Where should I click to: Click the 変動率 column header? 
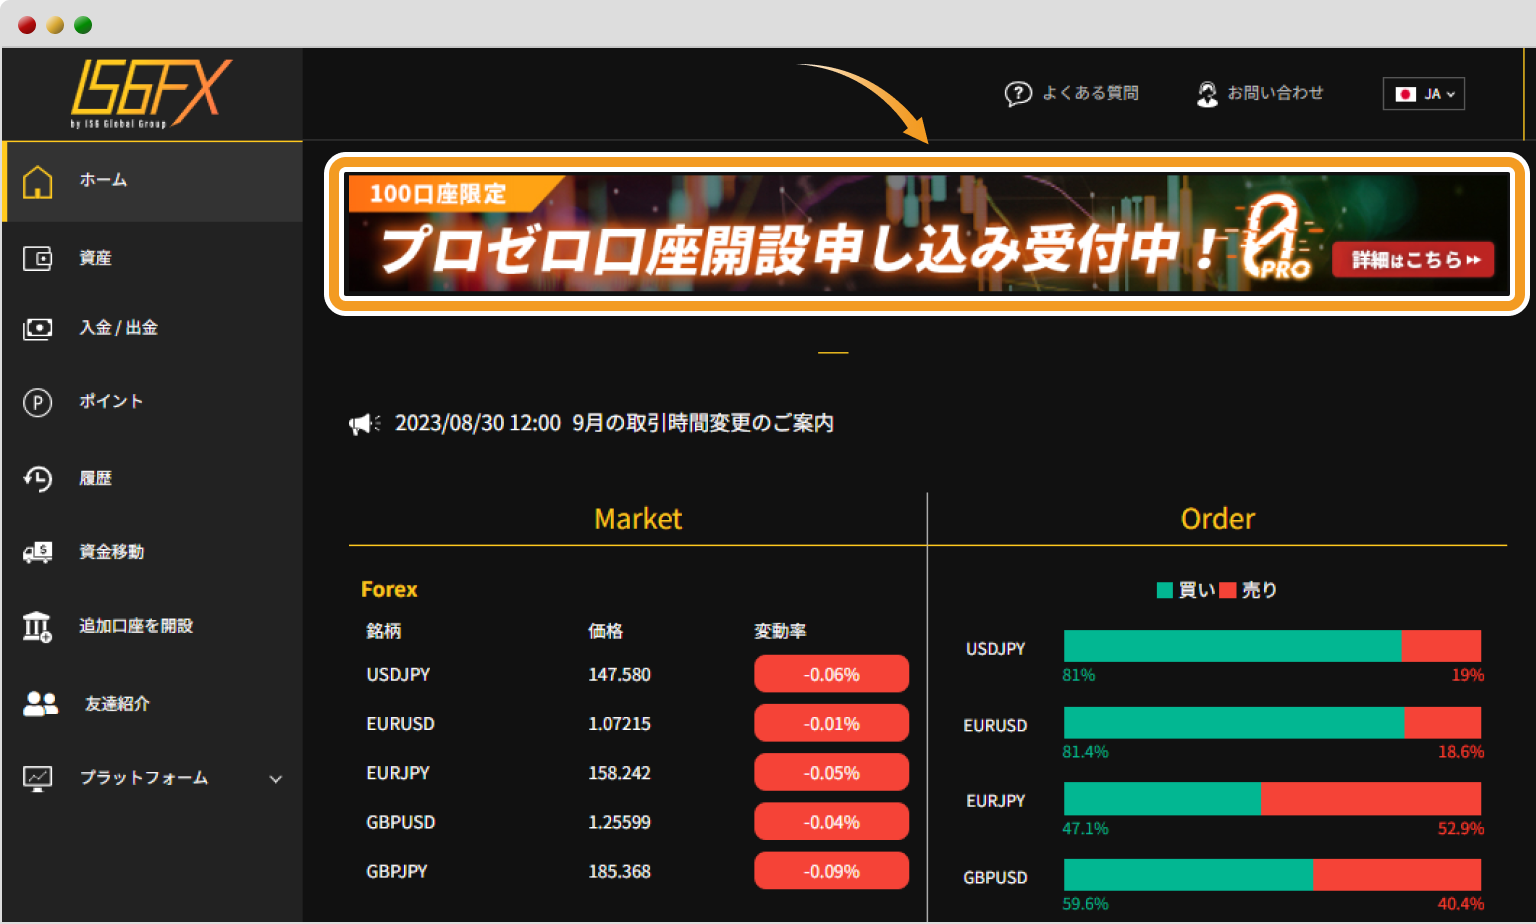pos(780,631)
